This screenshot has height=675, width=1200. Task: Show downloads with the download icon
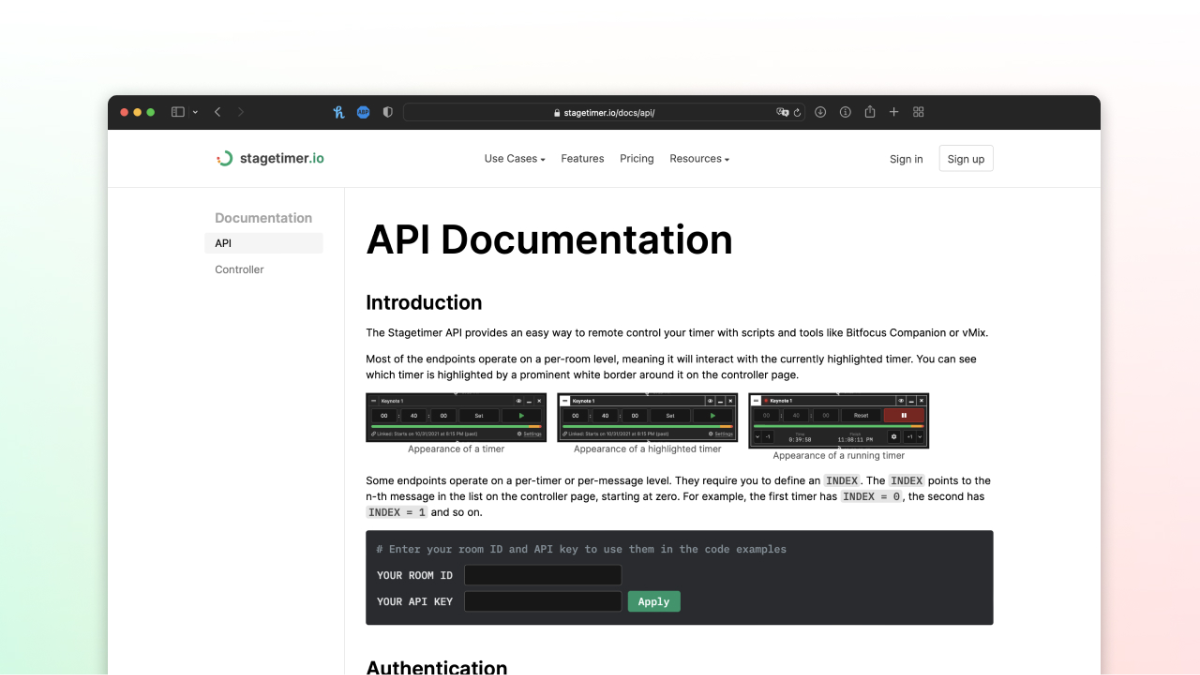pos(820,112)
